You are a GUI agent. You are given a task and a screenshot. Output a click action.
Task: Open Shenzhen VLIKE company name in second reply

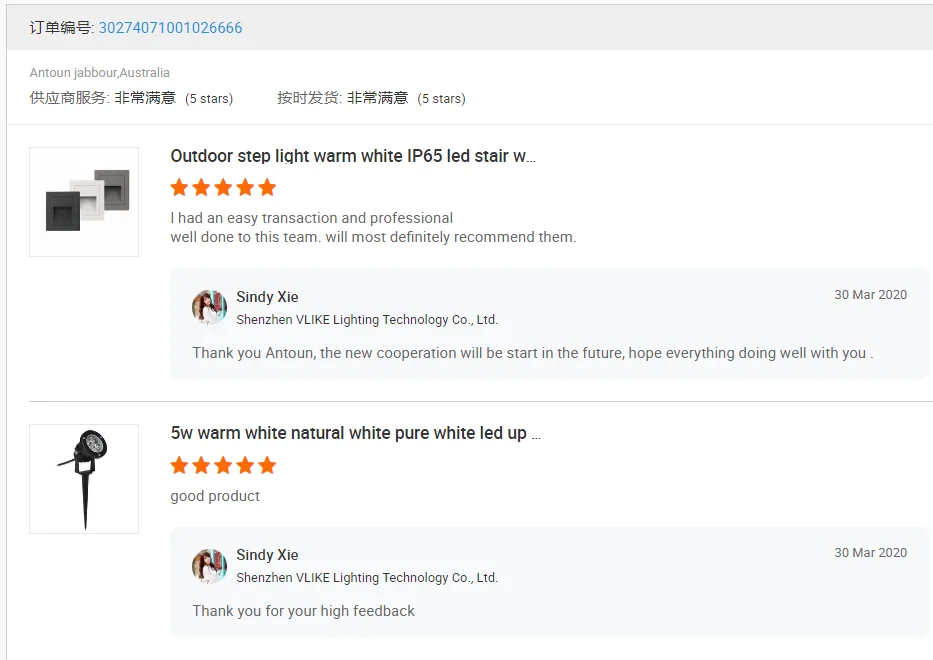pyautogui.click(x=367, y=578)
